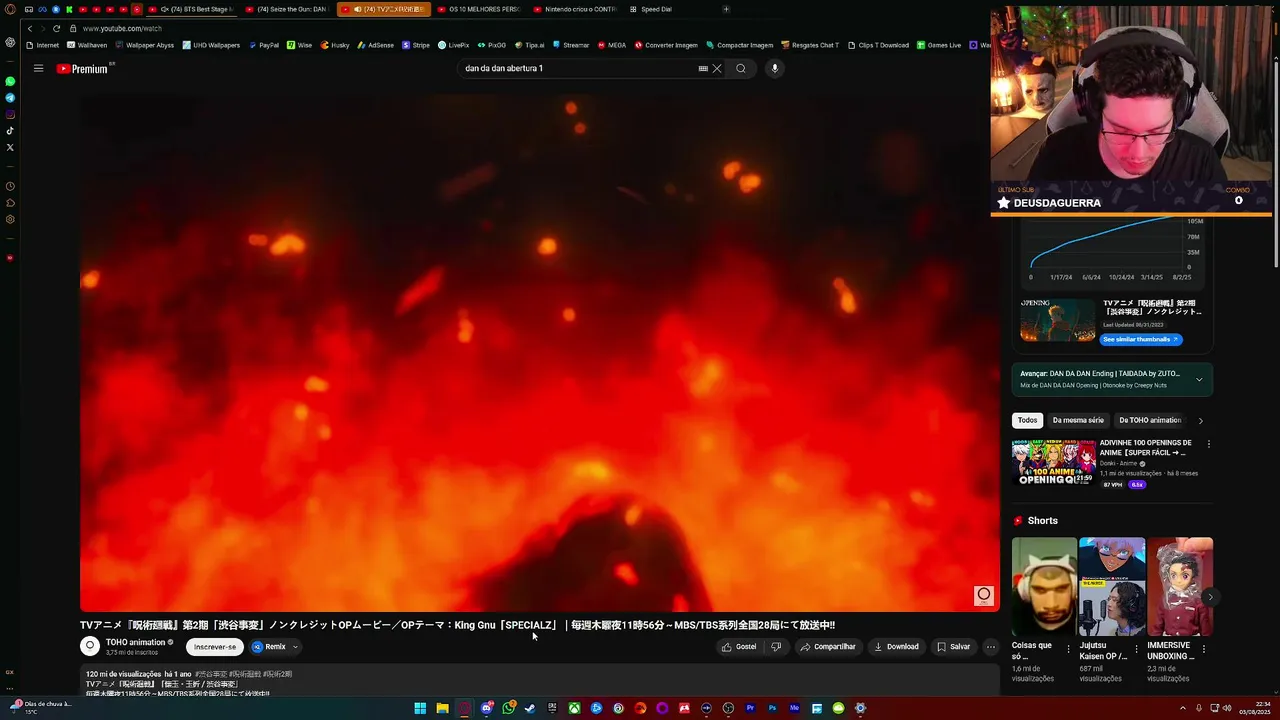Clear the YouTube search text

click(717, 69)
